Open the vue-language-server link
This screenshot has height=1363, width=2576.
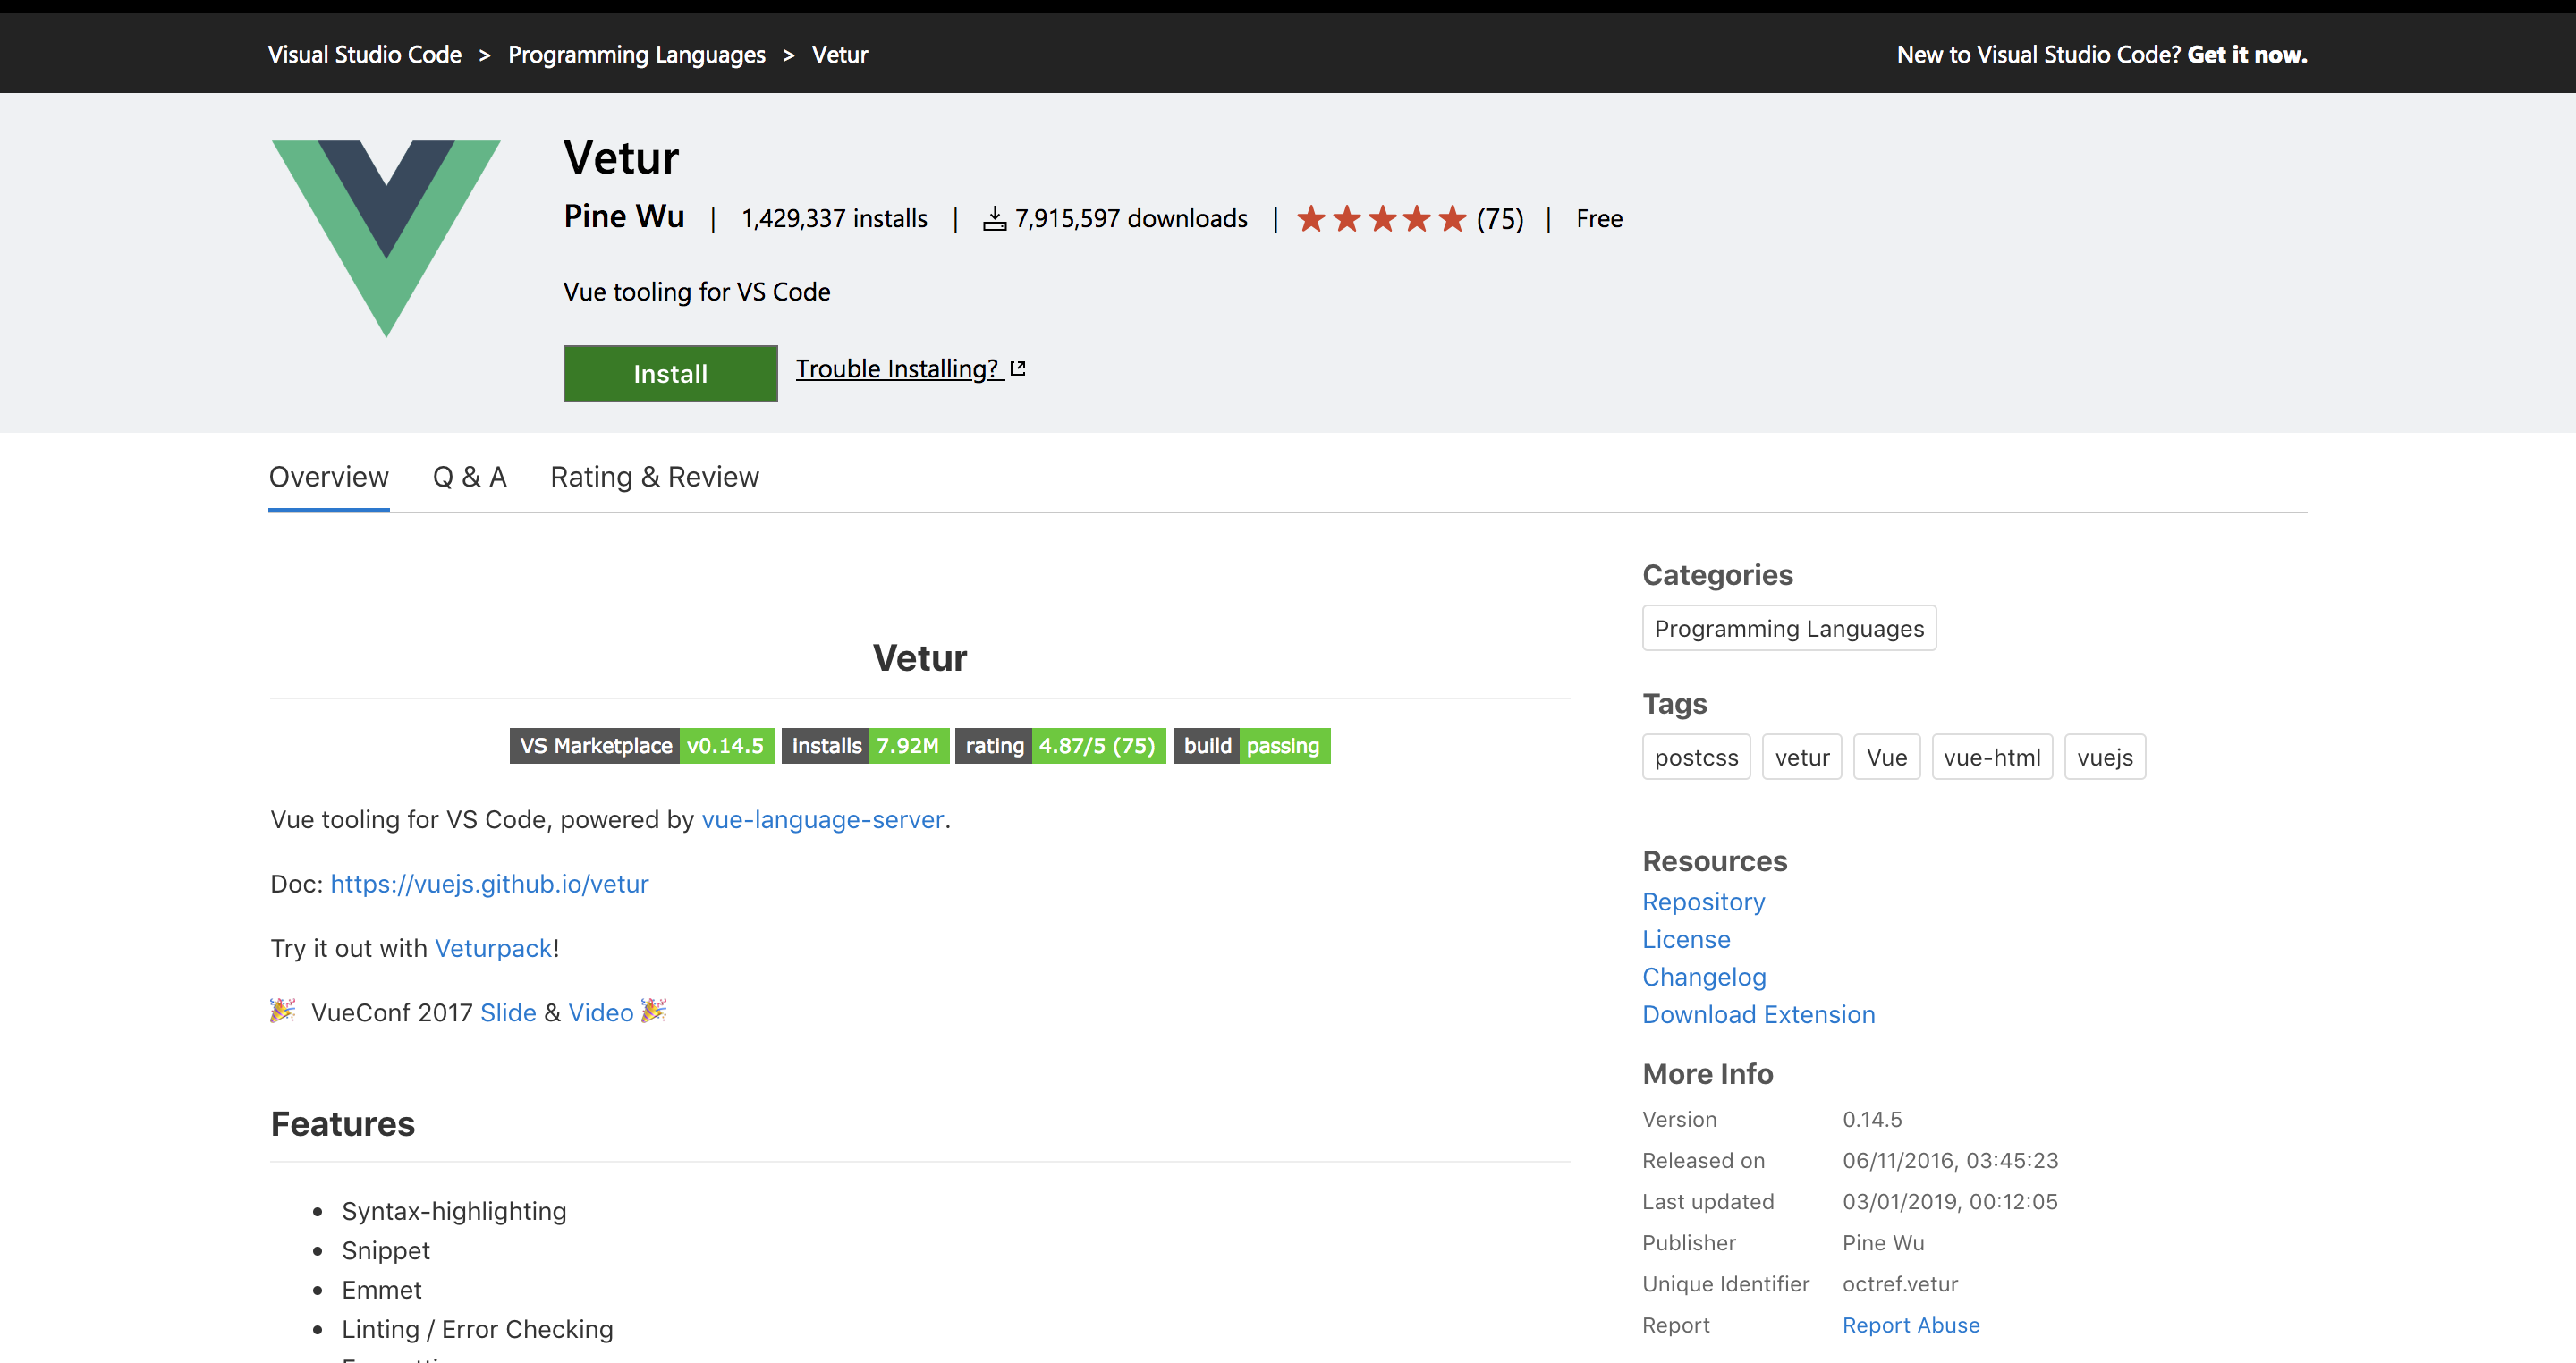point(822,820)
